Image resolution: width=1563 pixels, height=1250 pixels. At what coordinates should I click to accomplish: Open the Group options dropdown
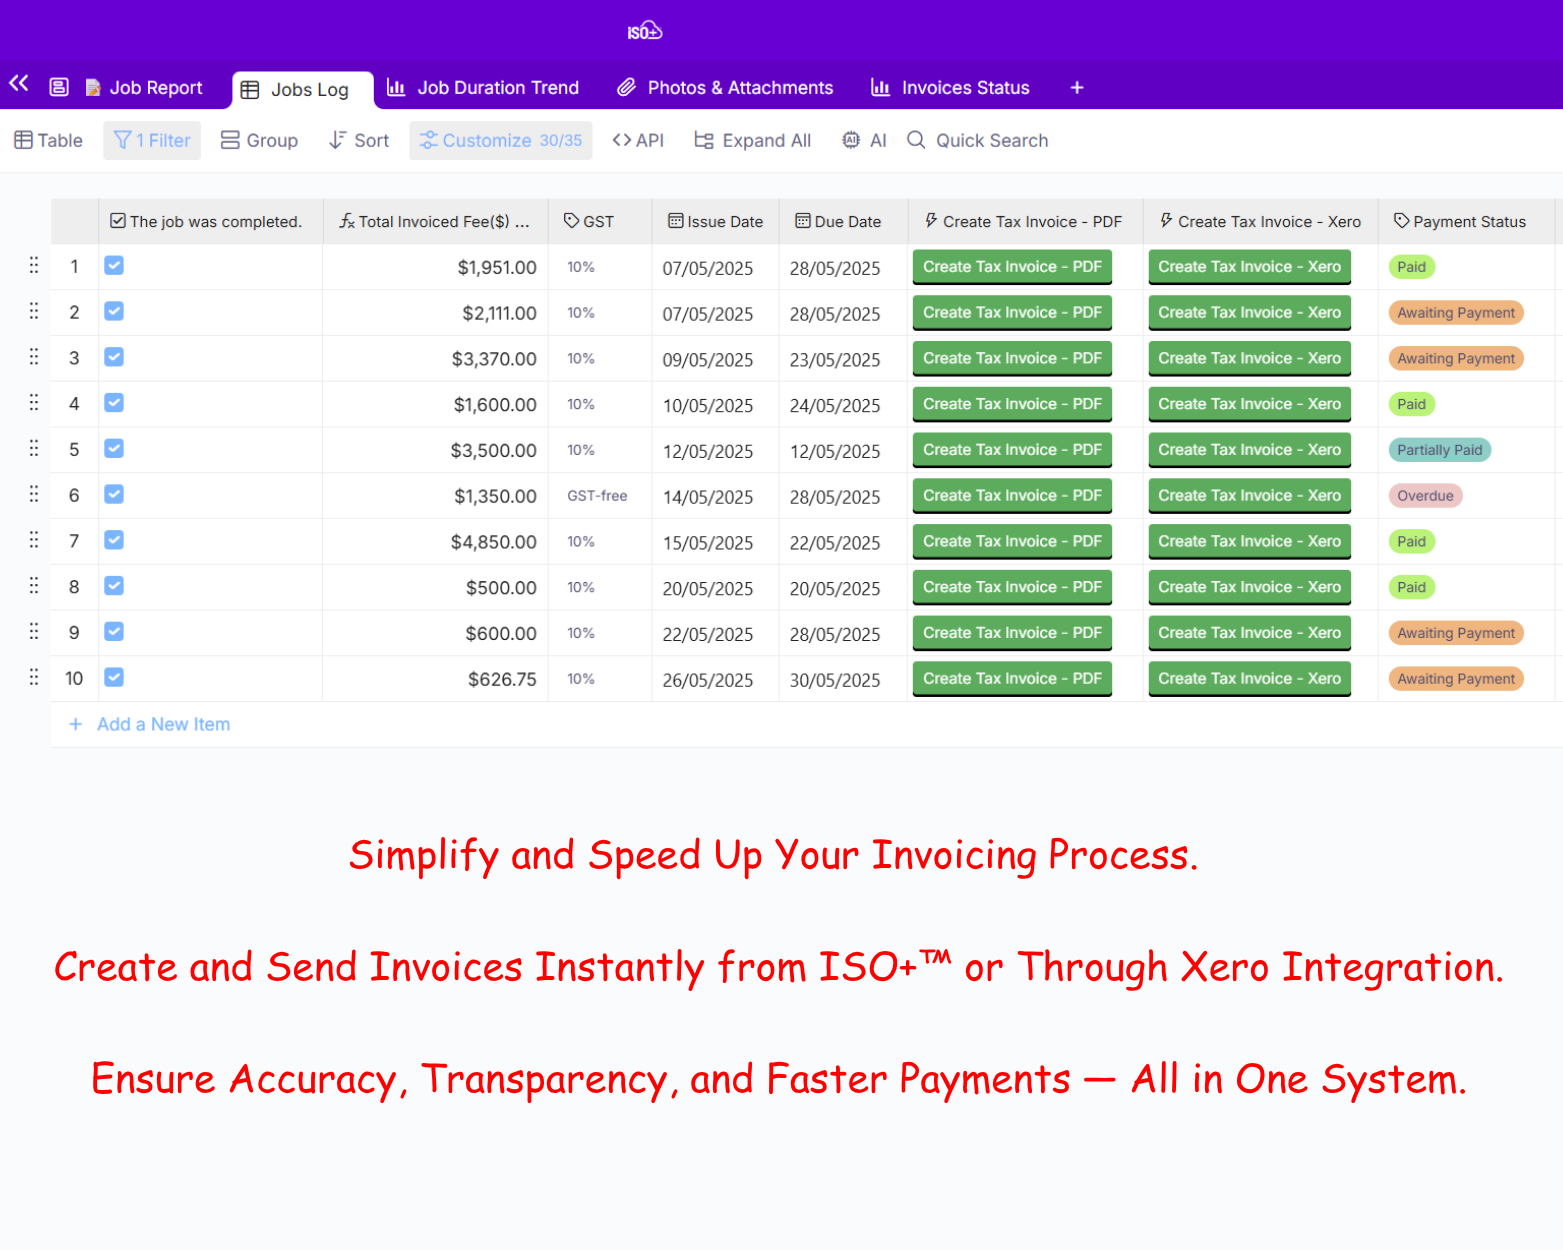[259, 141]
